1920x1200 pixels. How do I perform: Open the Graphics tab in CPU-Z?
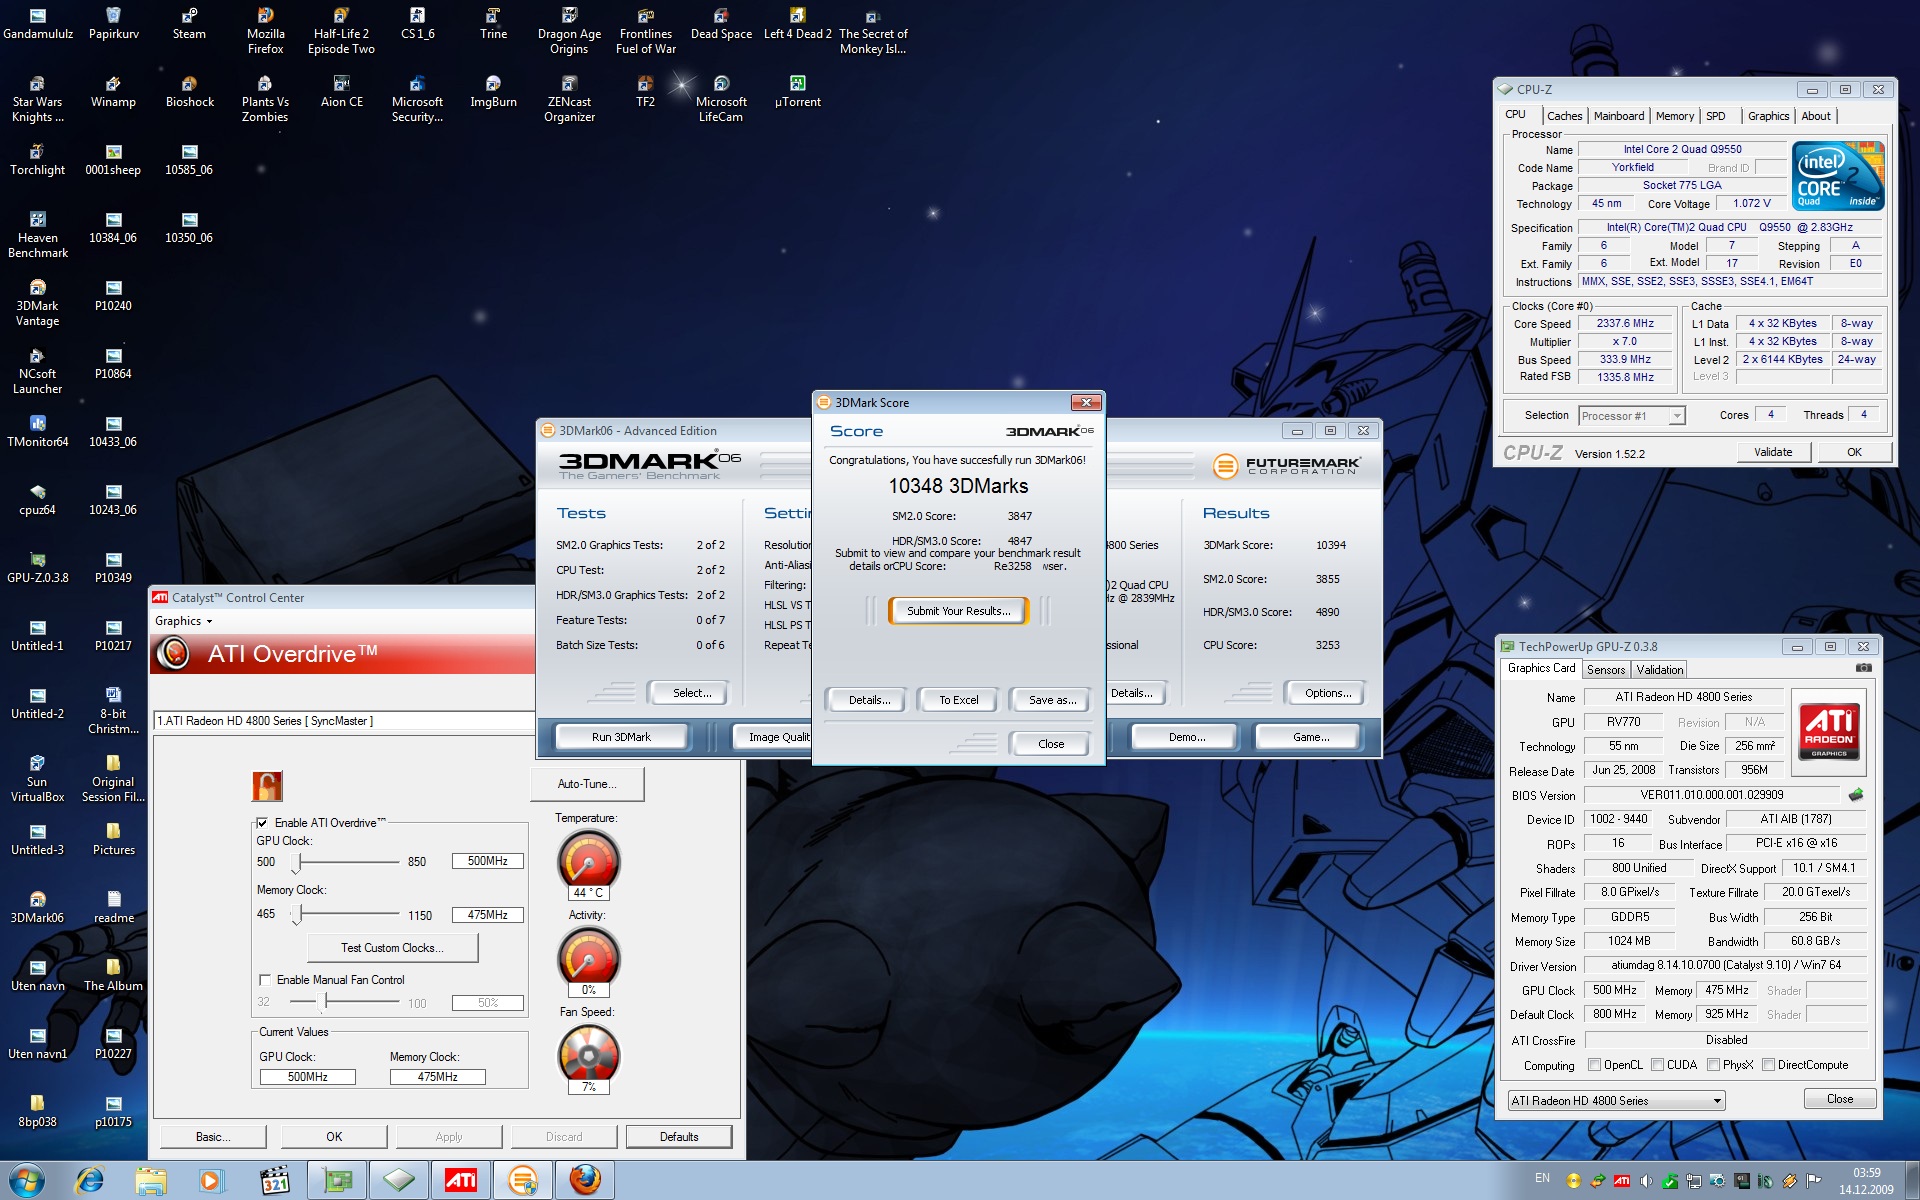point(1768,116)
